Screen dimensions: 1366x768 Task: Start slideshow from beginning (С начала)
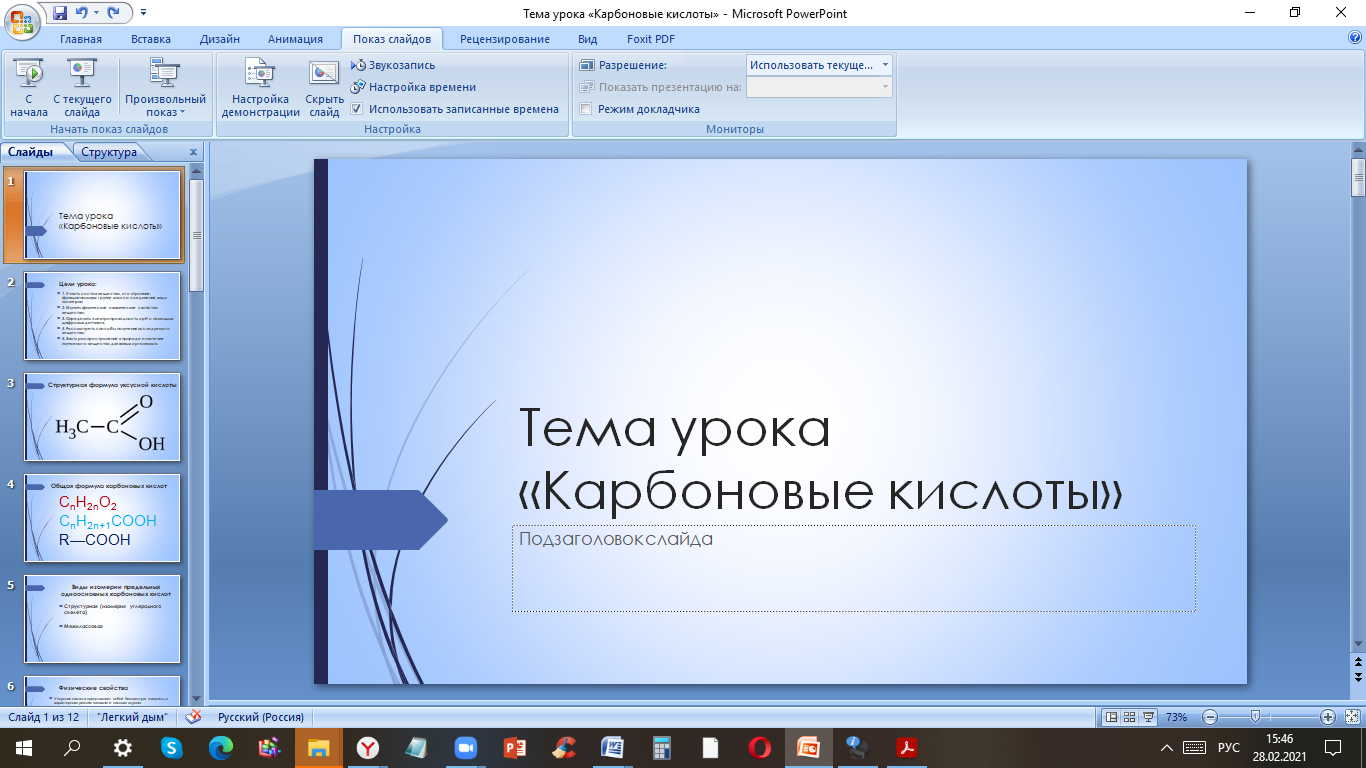click(29, 87)
